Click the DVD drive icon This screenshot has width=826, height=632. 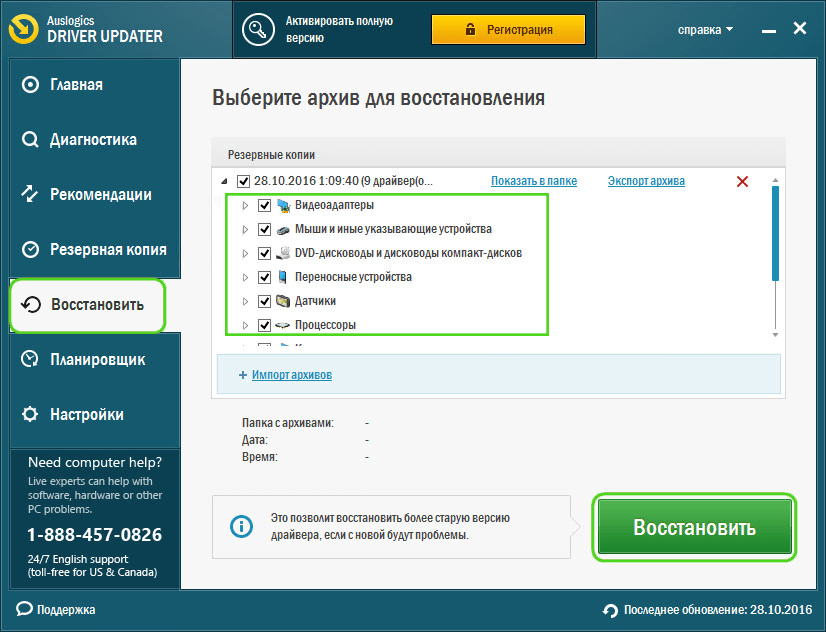[283, 253]
